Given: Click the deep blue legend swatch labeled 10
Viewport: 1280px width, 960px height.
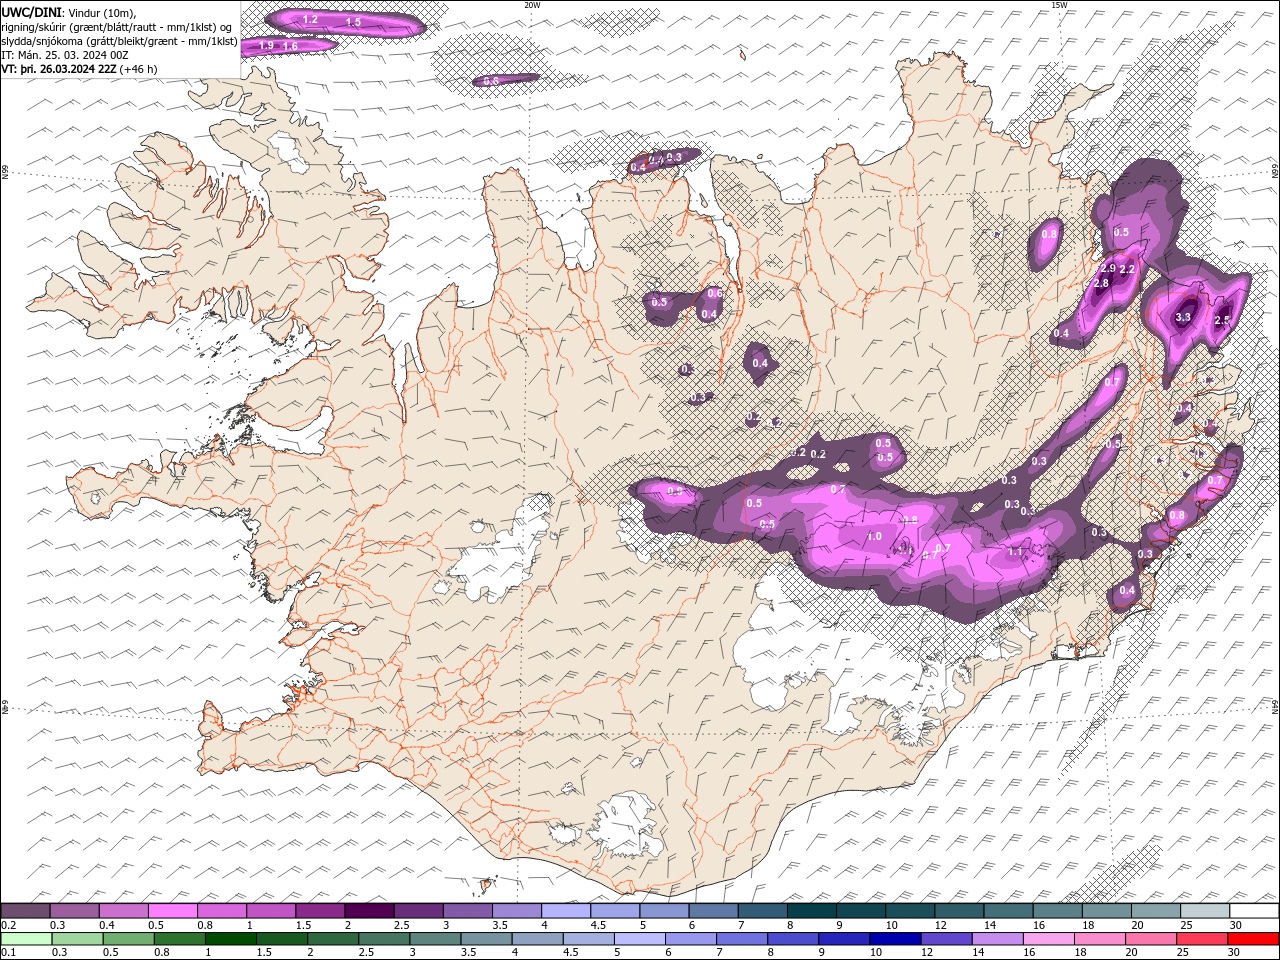Looking at the screenshot, I should 895,939.
